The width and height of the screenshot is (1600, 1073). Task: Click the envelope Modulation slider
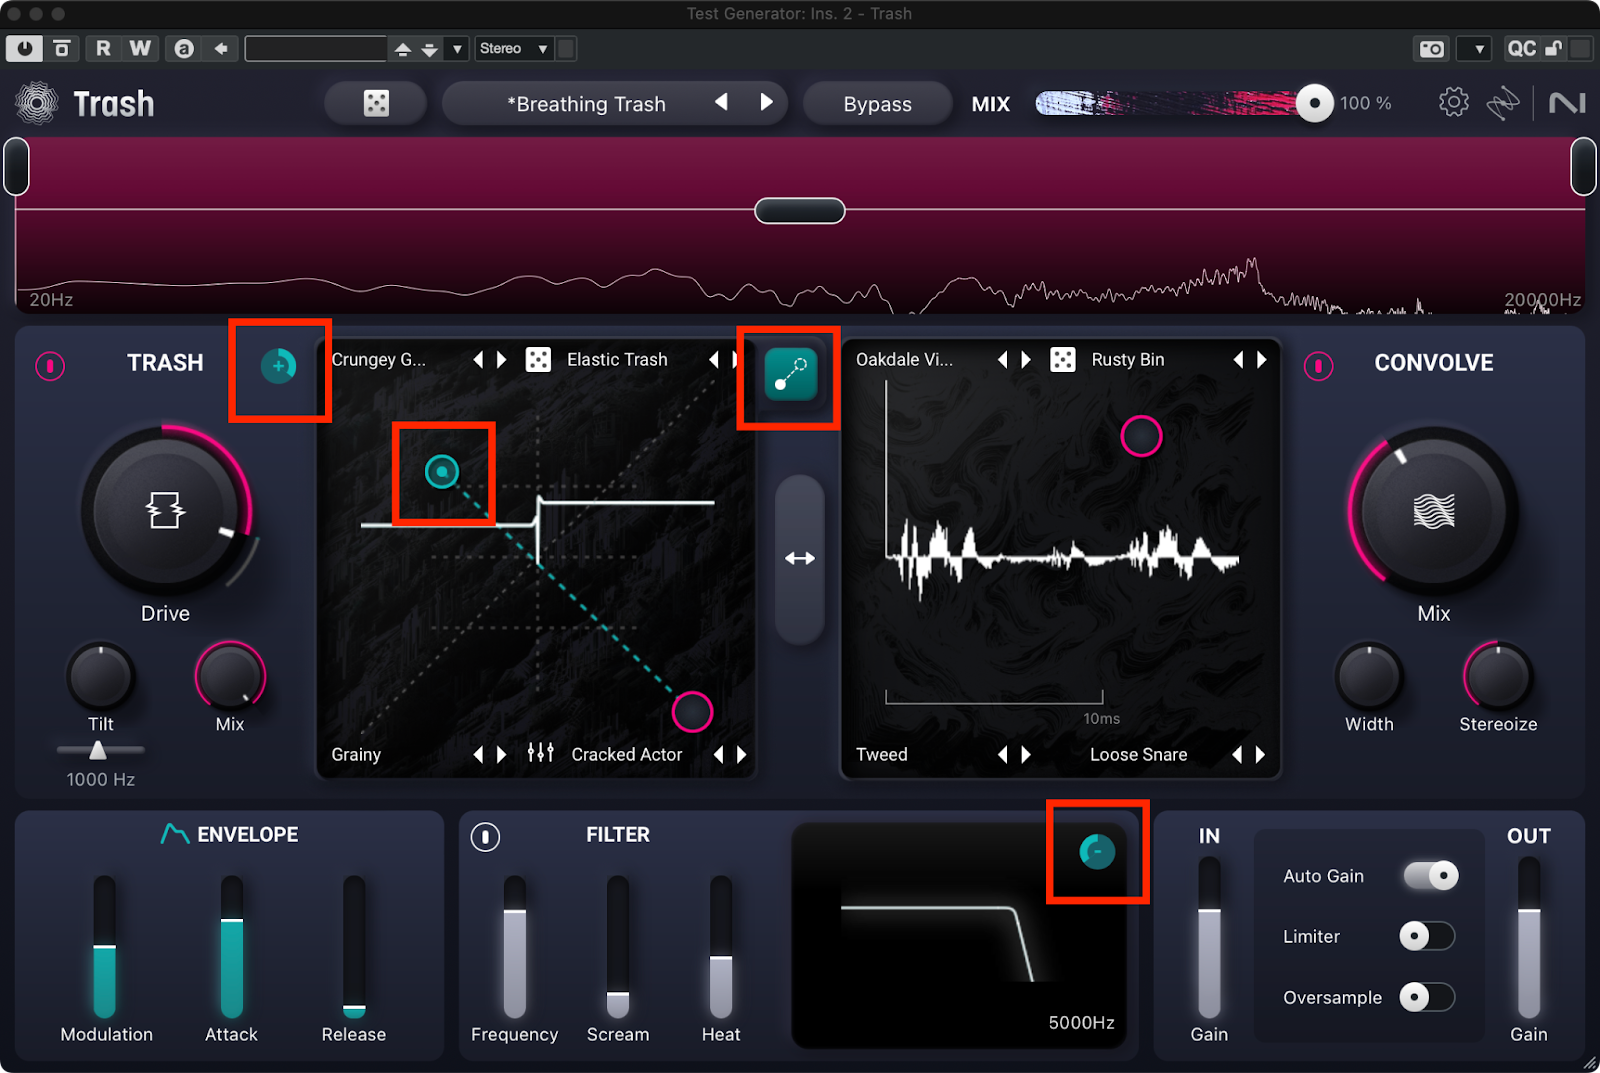(105, 947)
